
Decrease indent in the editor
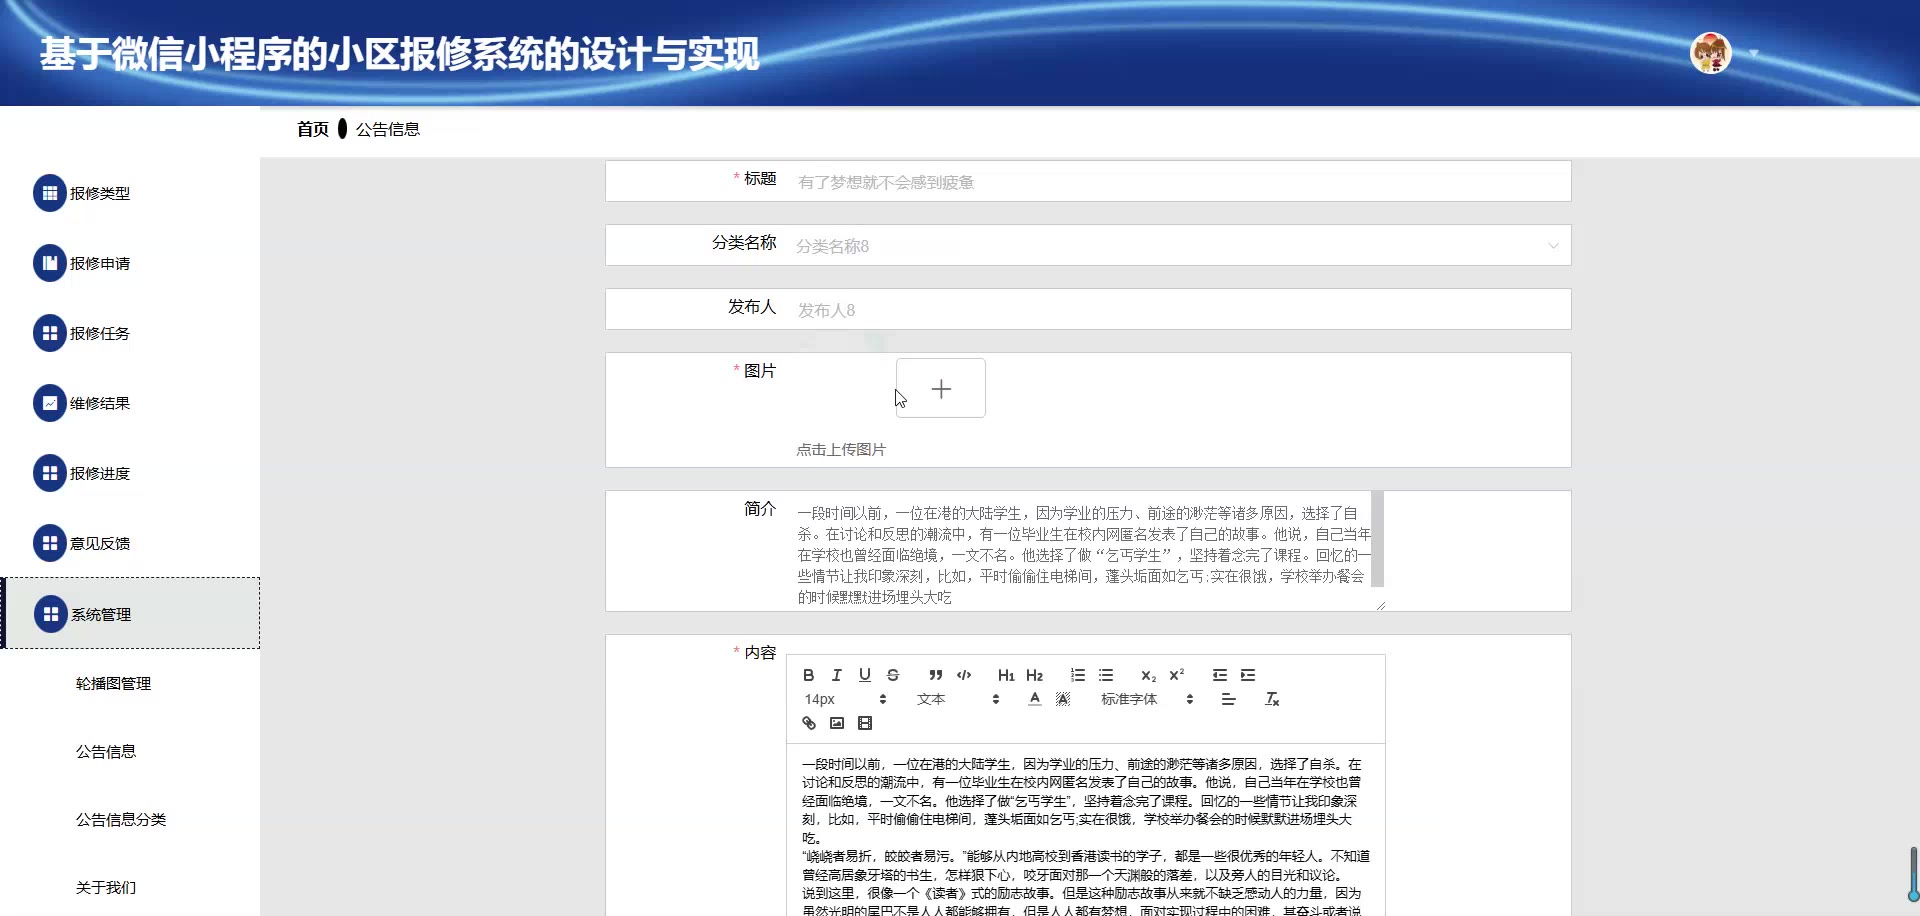pos(1220,675)
